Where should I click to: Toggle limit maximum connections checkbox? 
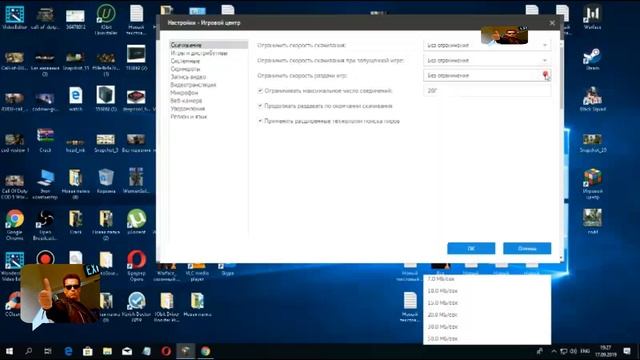click(x=260, y=91)
